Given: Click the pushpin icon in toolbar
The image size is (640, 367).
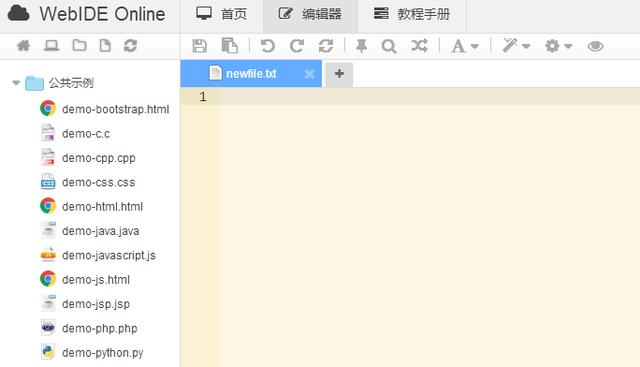Looking at the screenshot, I should tap(361, 46).
